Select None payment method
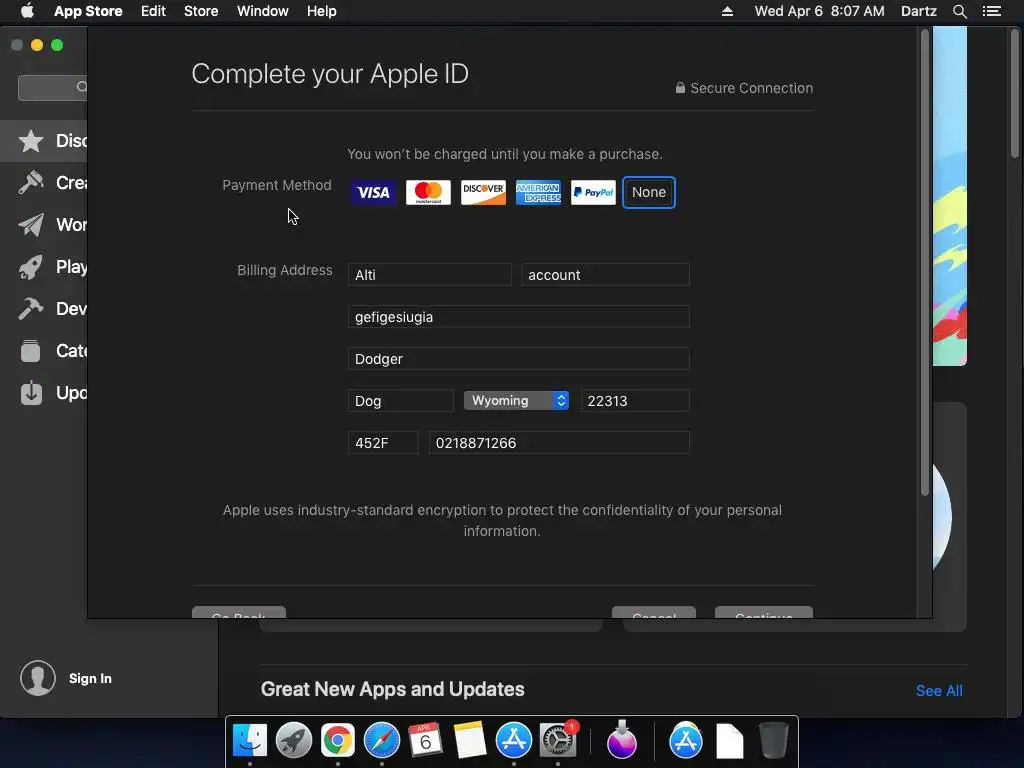1024x768 pixels. [648, 193]
